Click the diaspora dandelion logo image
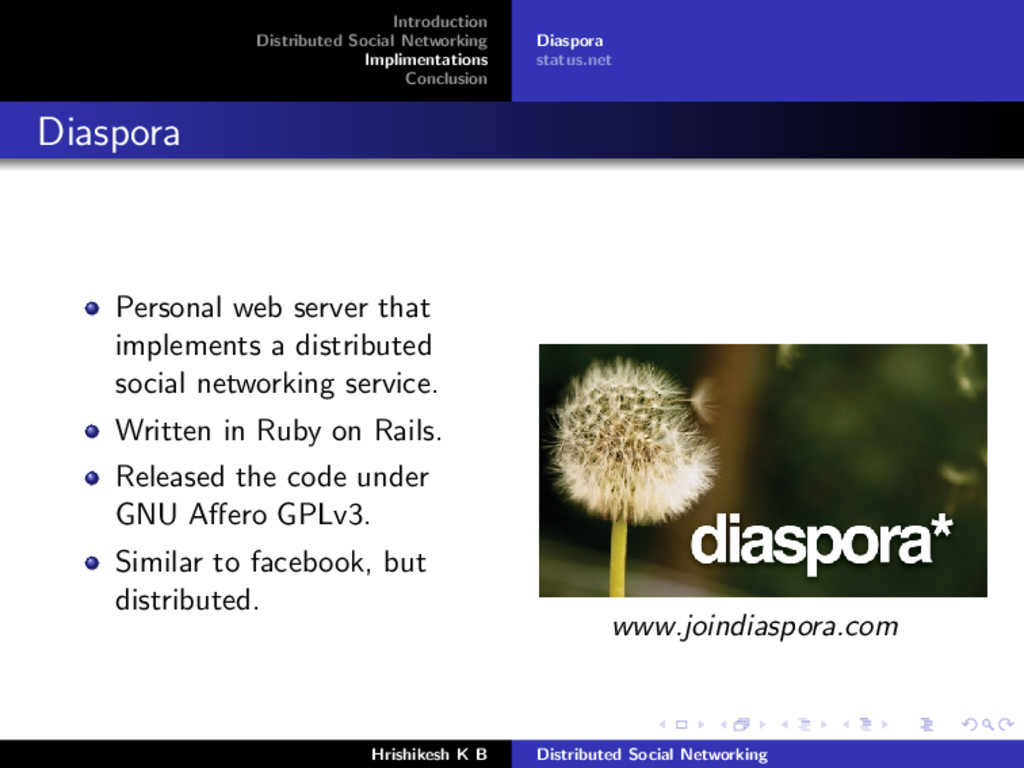 [763, 470]
